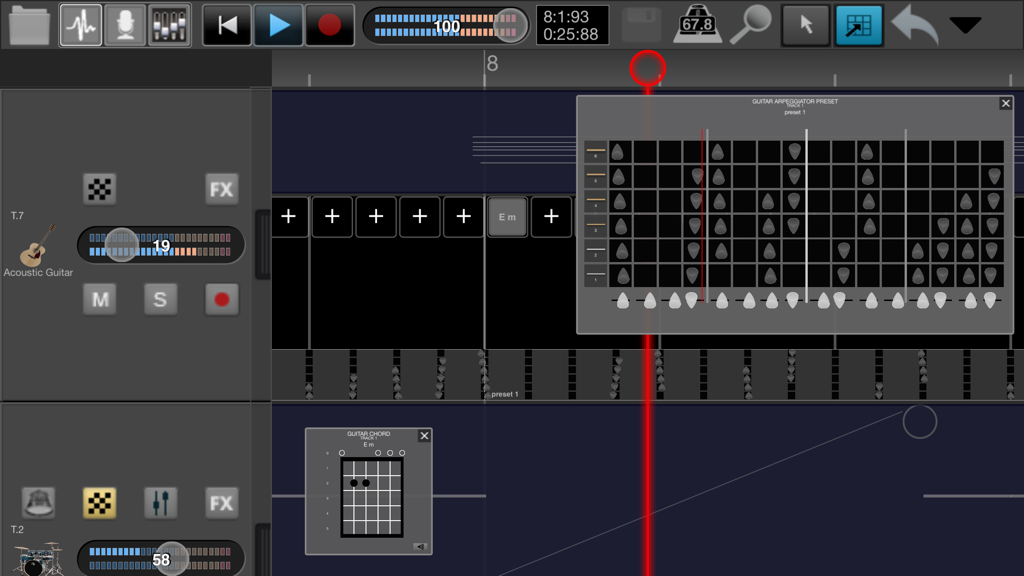Select the magnifier zoom tool
The height and width of the screenshot is (576, 1024).
pyautogui.click(x=751, y=24)
